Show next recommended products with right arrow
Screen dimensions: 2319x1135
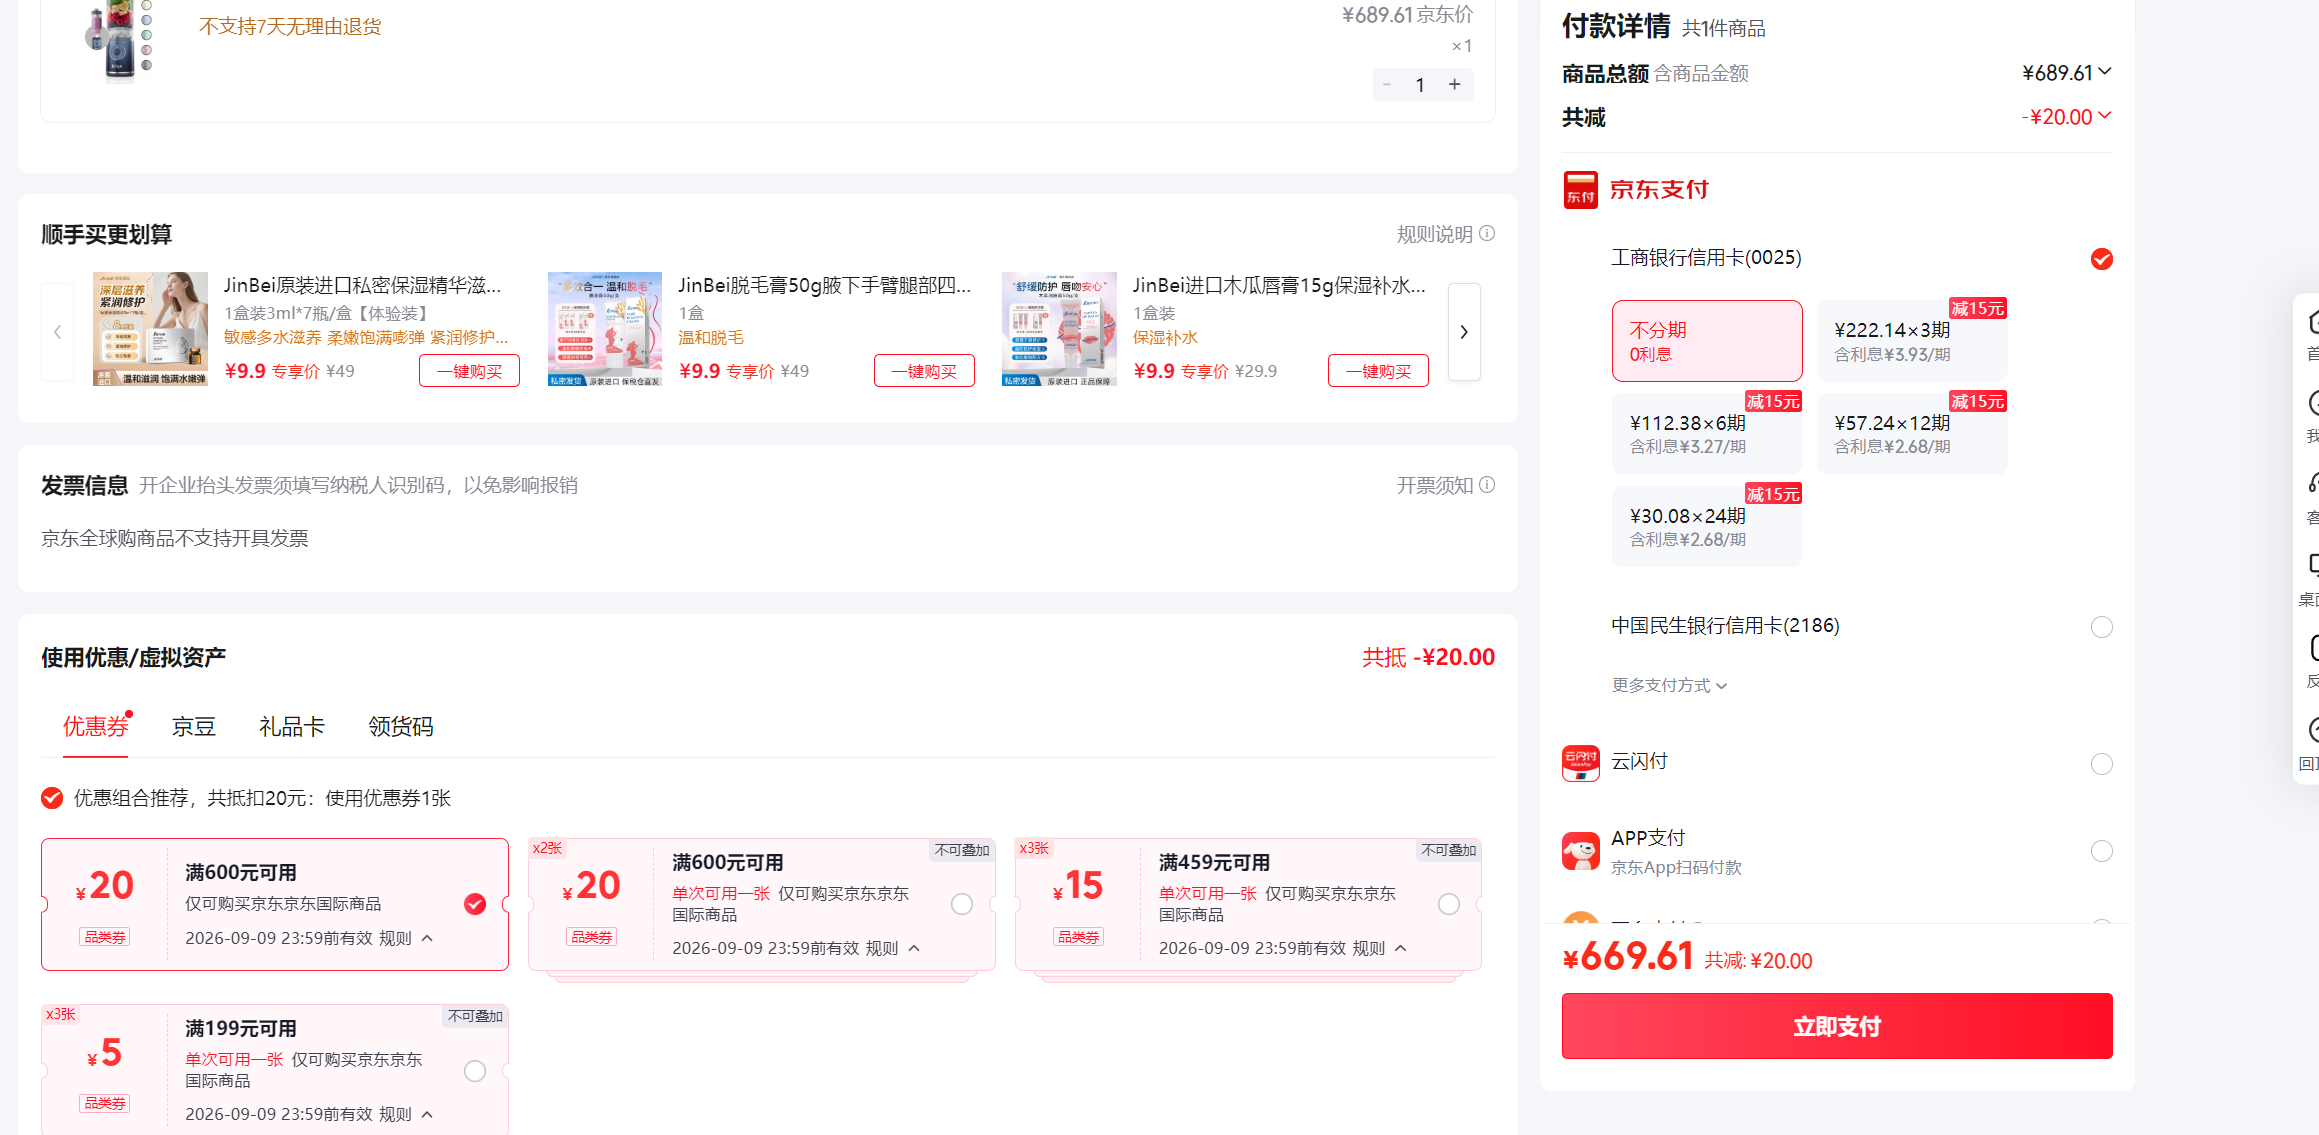point(1464,332)
